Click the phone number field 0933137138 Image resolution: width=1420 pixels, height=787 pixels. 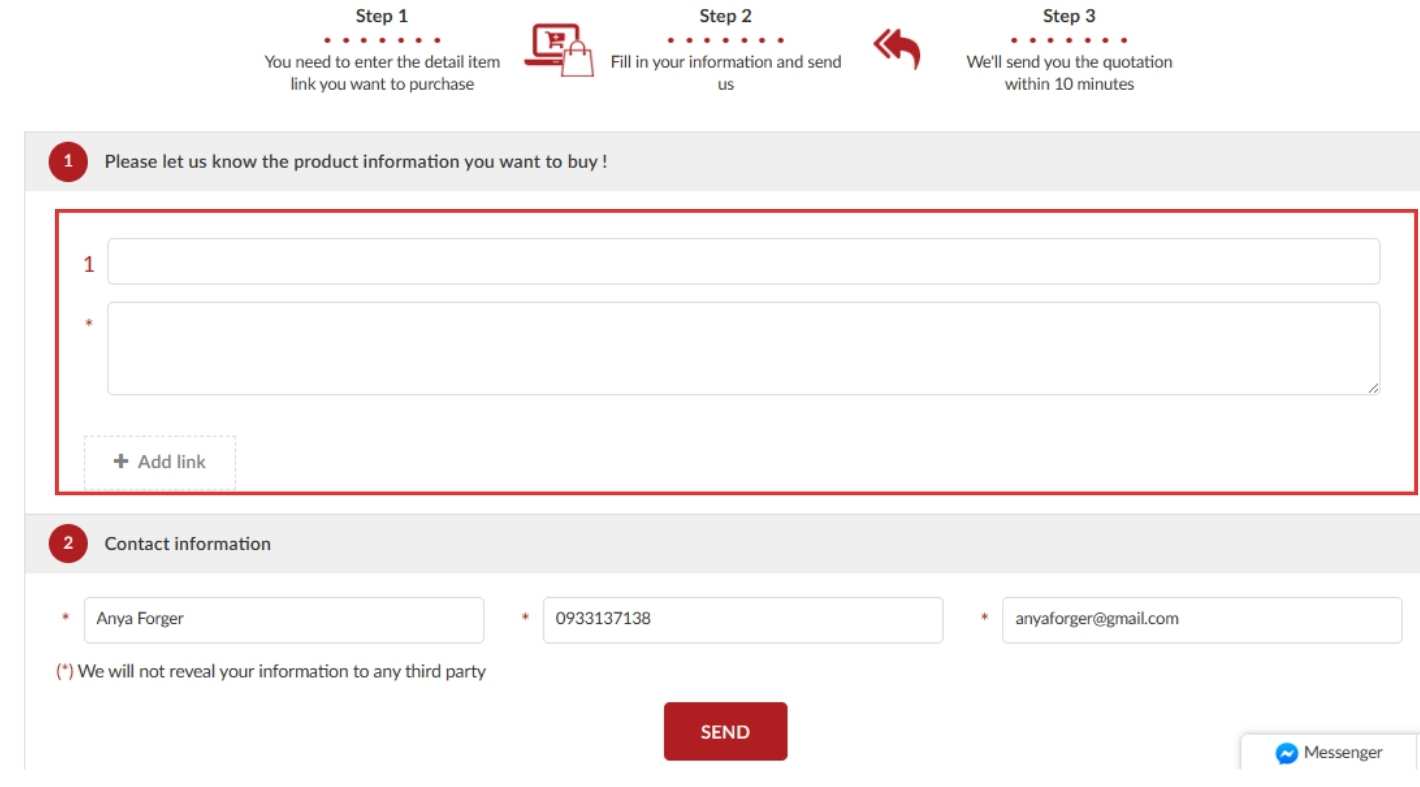(x=742, y=620)
